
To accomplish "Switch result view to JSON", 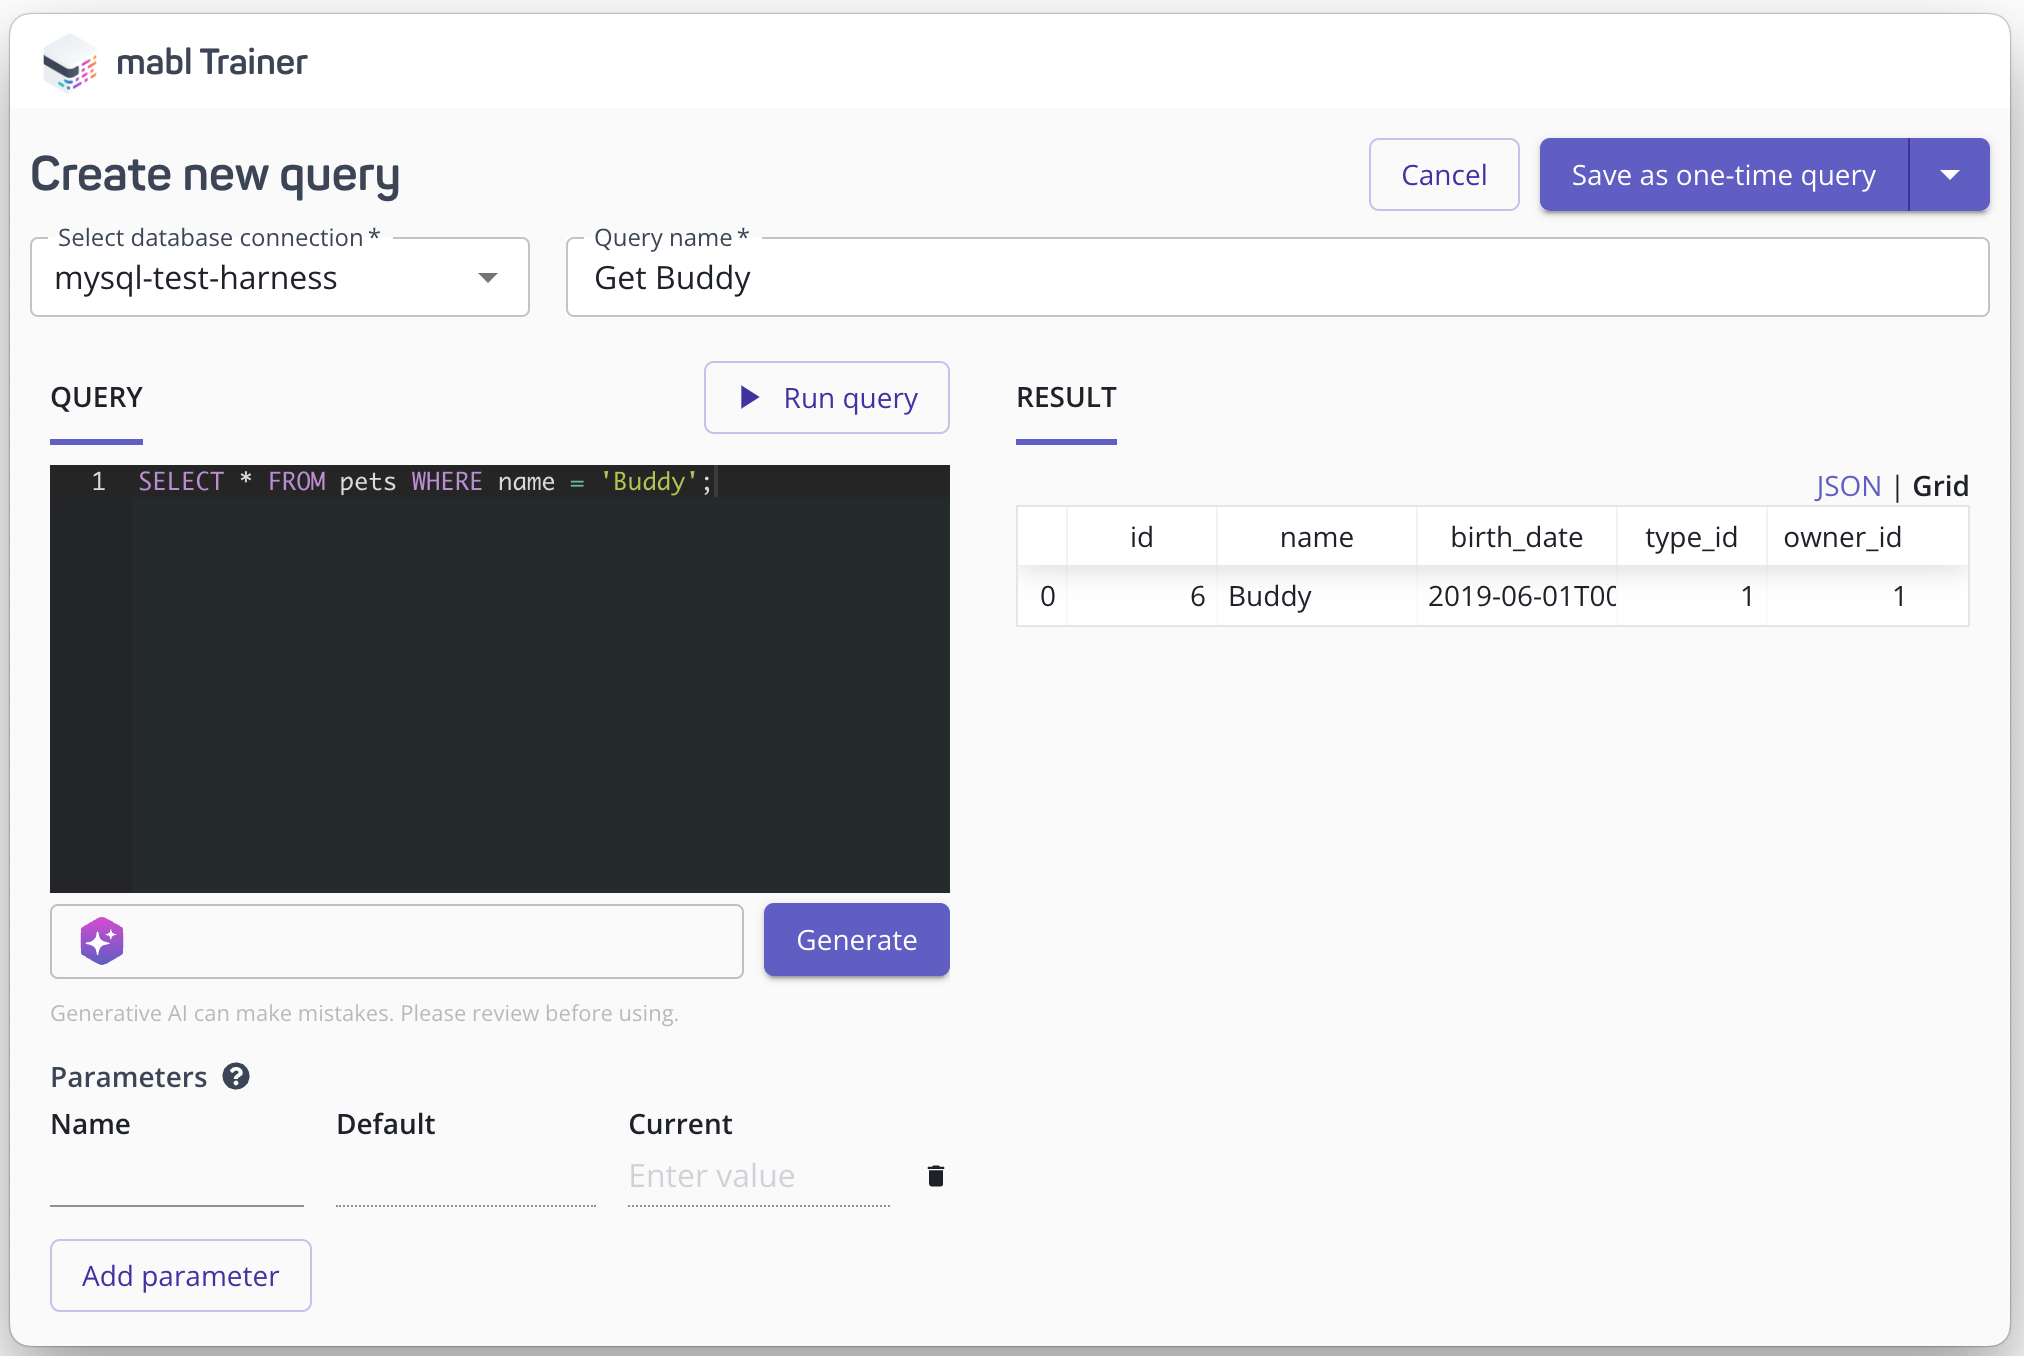I will [x=1848, y=486].
